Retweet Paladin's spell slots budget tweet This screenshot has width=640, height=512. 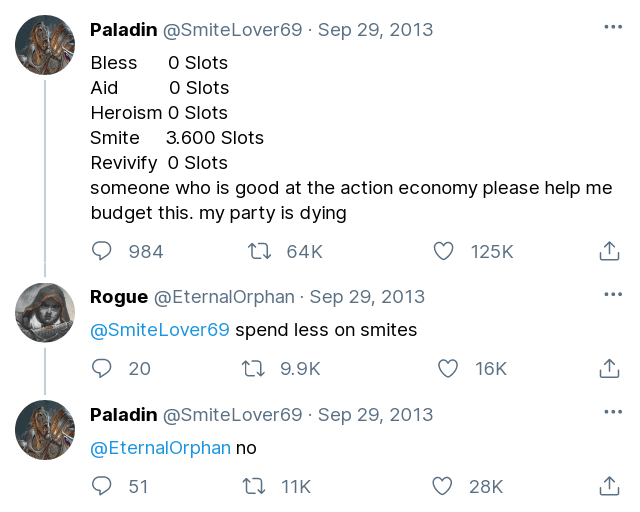[x=260, y=251]
